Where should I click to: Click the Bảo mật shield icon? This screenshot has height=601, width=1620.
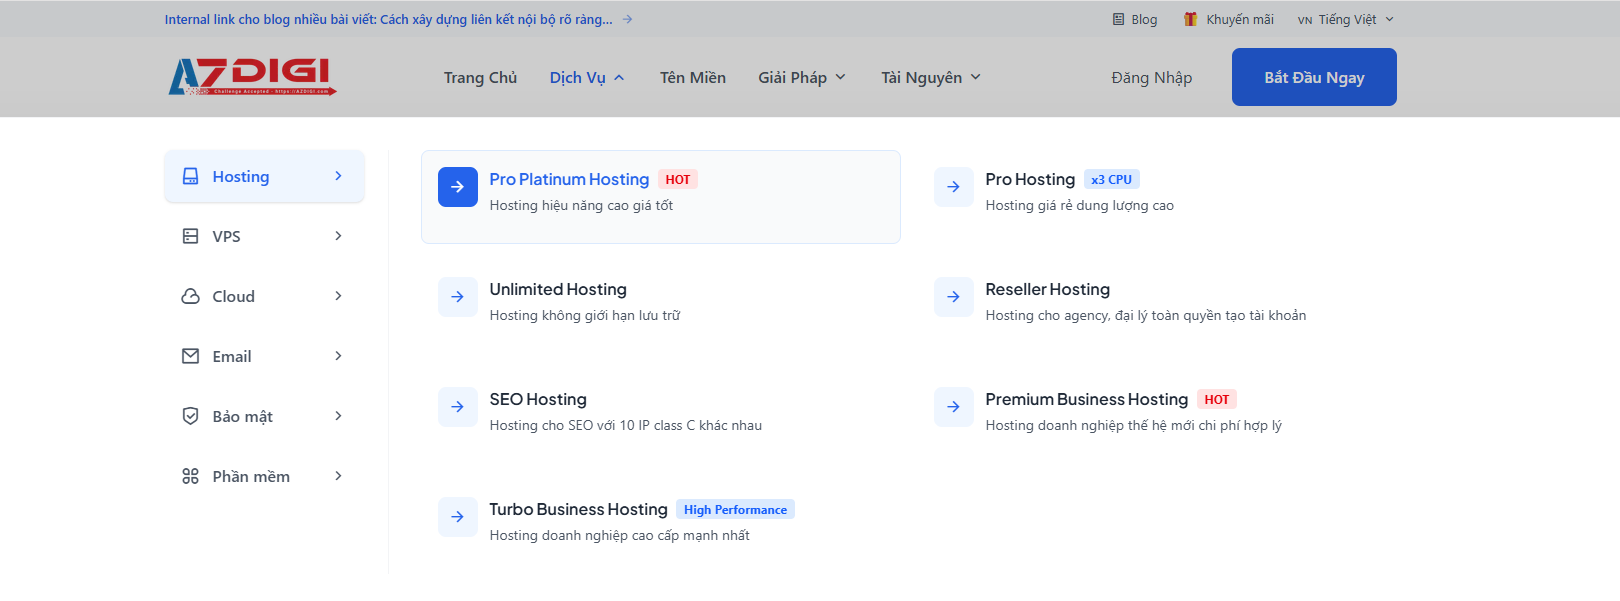coord(190,416)
